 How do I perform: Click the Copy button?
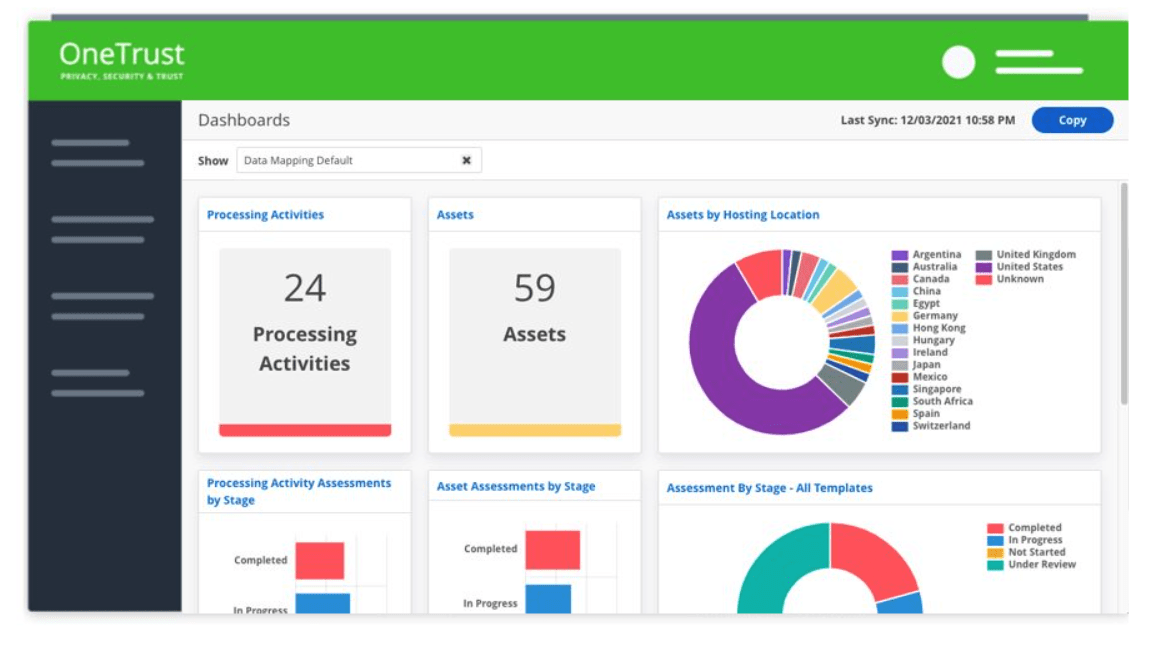pos(1072,120)
